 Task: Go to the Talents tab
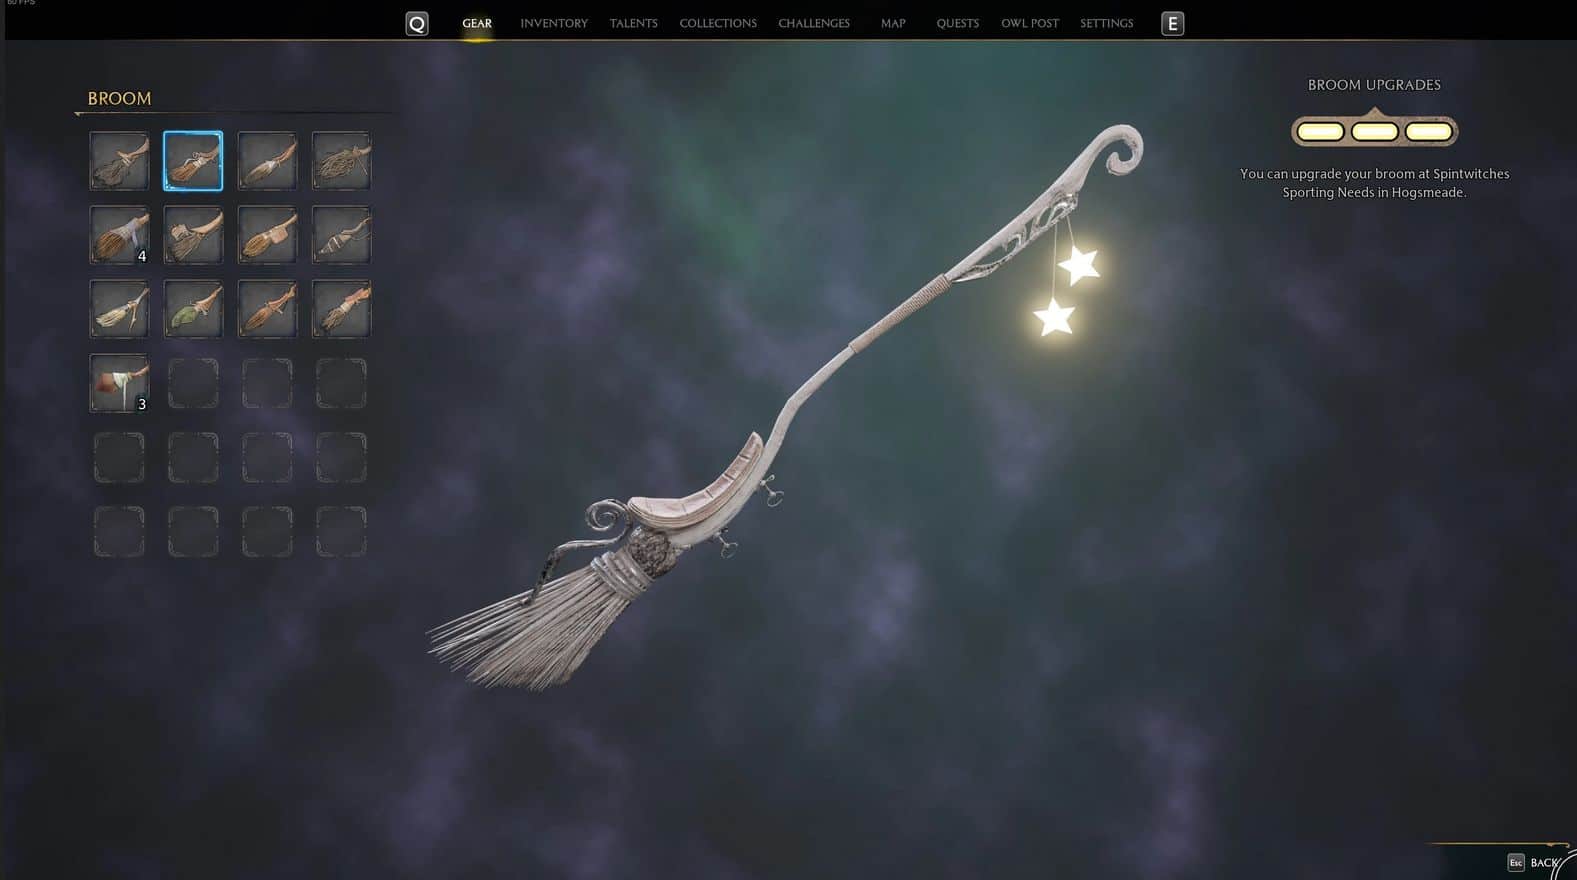point(634,23)
